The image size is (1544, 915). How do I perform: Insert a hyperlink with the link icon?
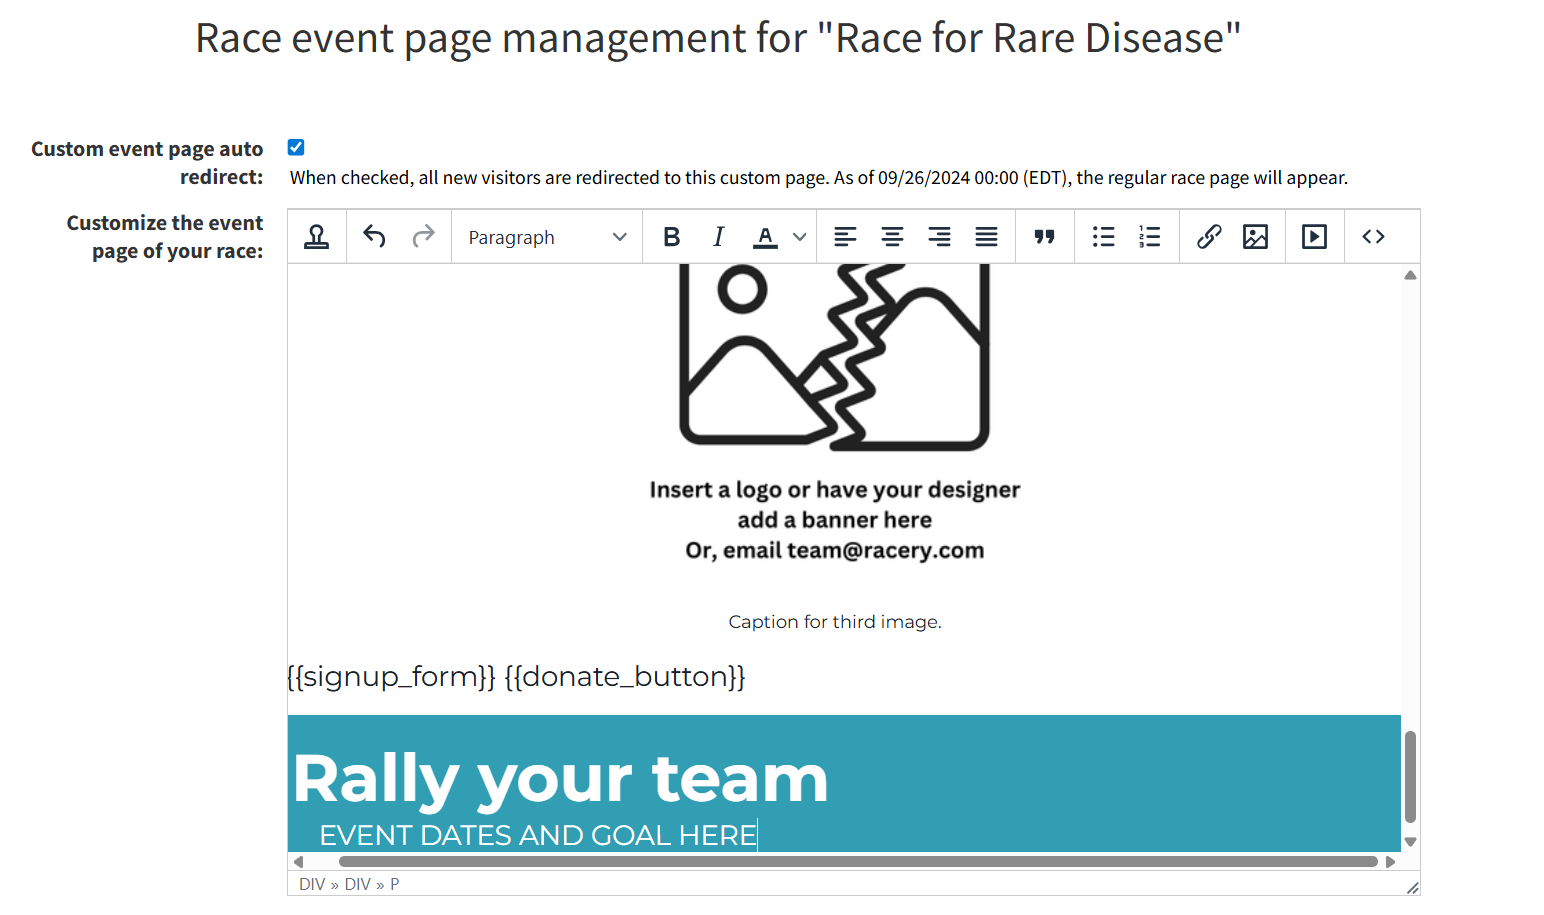(x=1209, y=236)
